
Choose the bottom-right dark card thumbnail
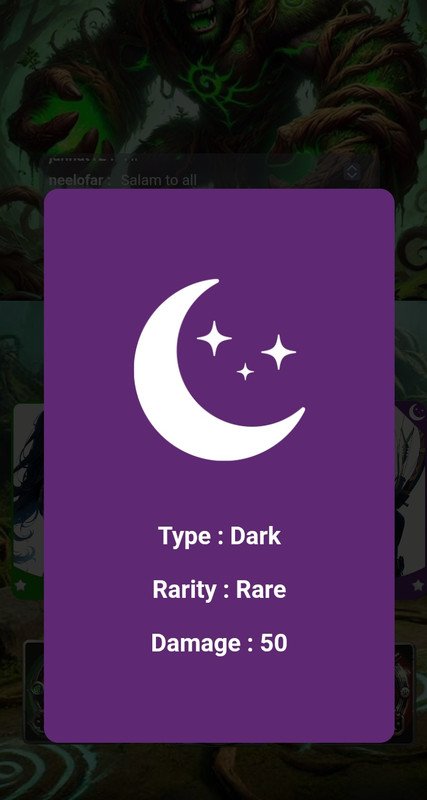pyautogui.click(x=404, y=693)
